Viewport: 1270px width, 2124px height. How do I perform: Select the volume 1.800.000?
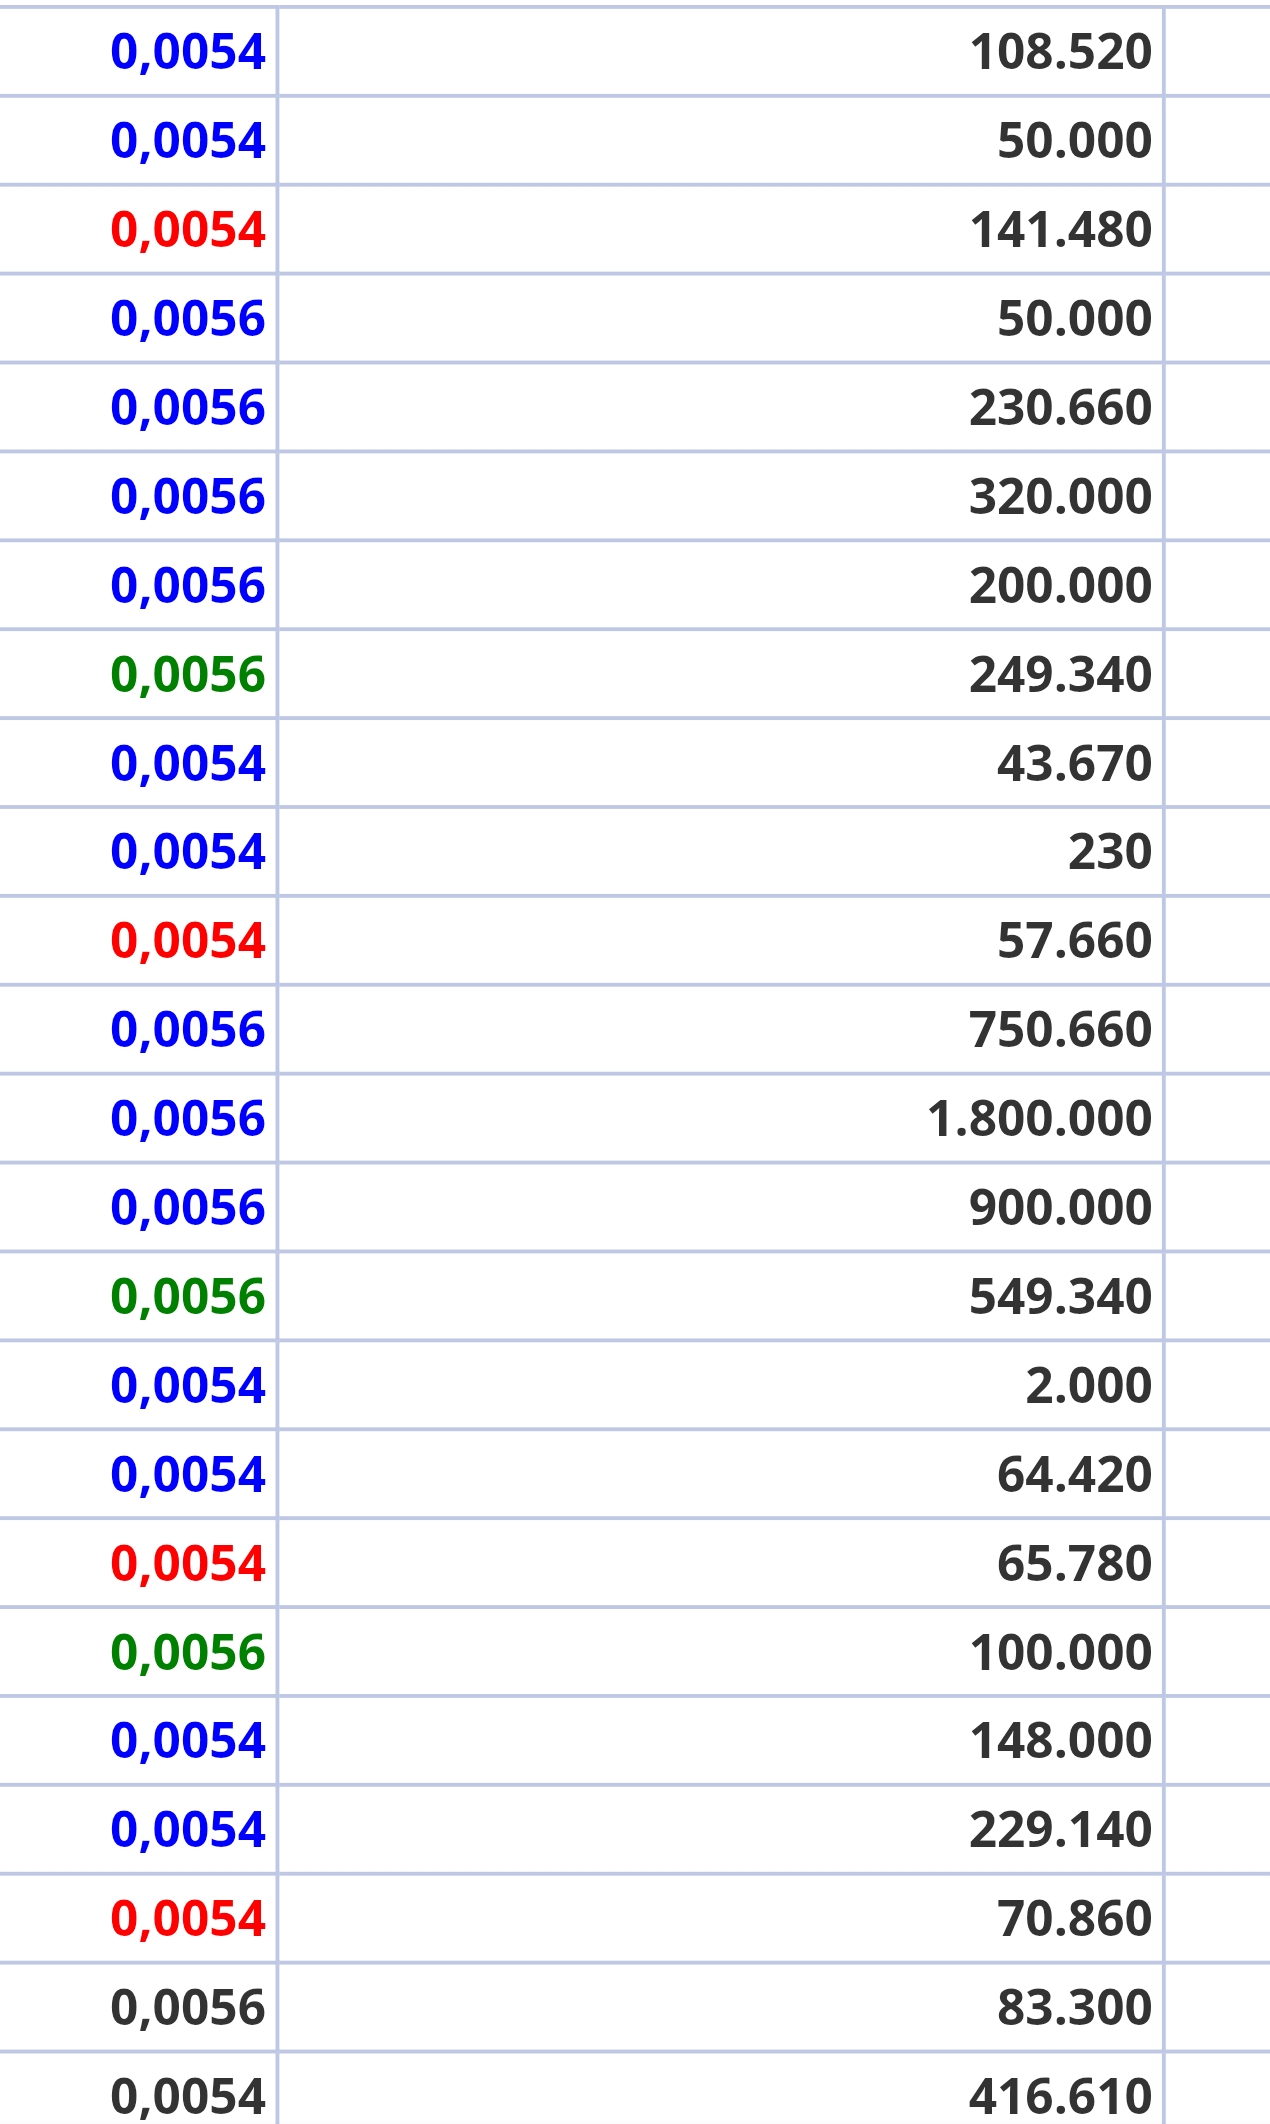point(1039,1119)
